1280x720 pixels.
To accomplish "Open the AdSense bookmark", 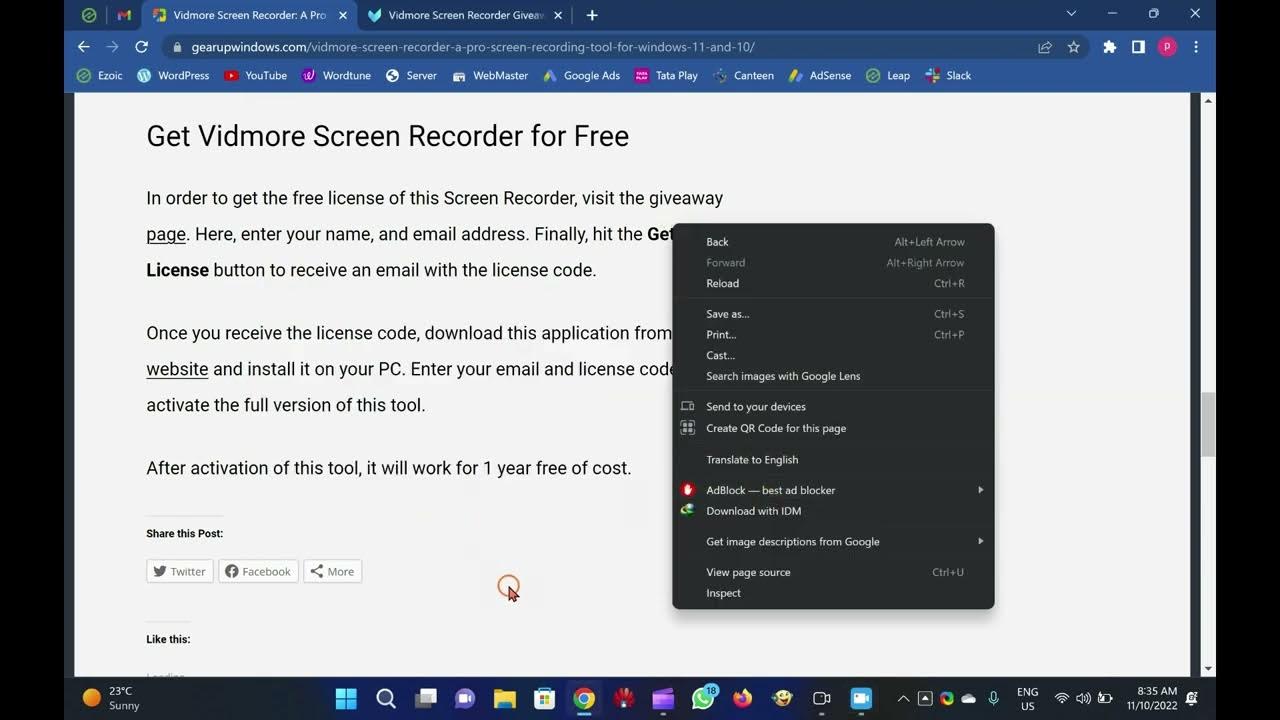I will point(820,76).
